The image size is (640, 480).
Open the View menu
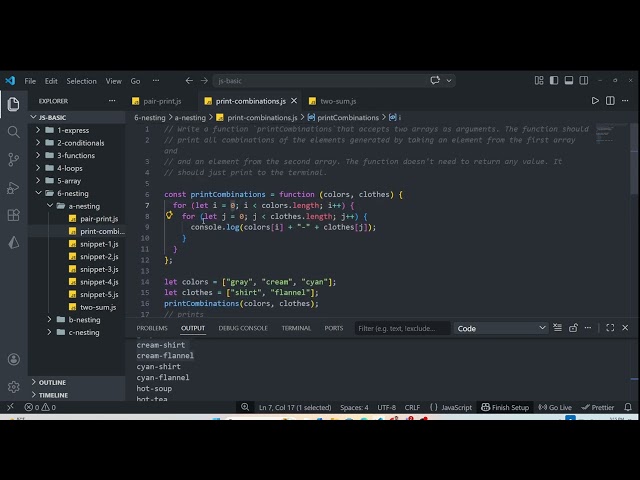(x=113, y=81)
